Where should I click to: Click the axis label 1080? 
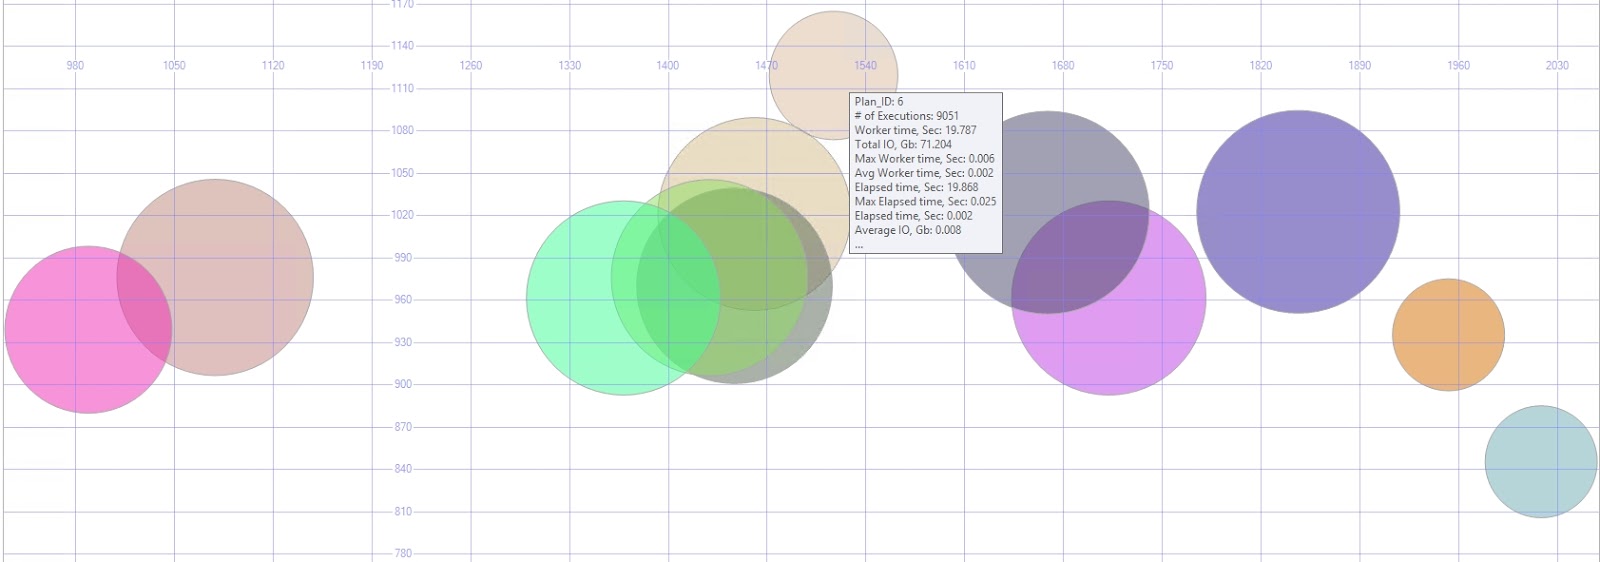pos(403,130)
